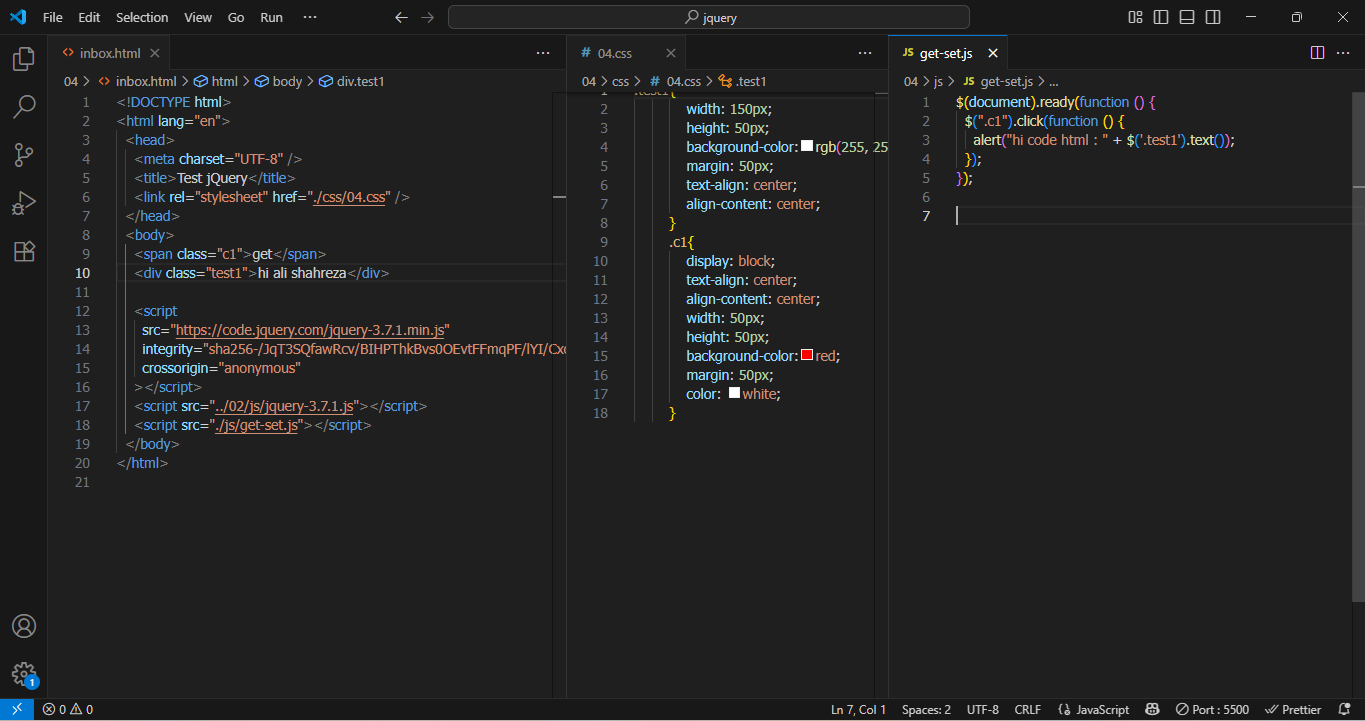Open more actions for 04.css editor group
1365x721 pixels.
pos(865,53)
